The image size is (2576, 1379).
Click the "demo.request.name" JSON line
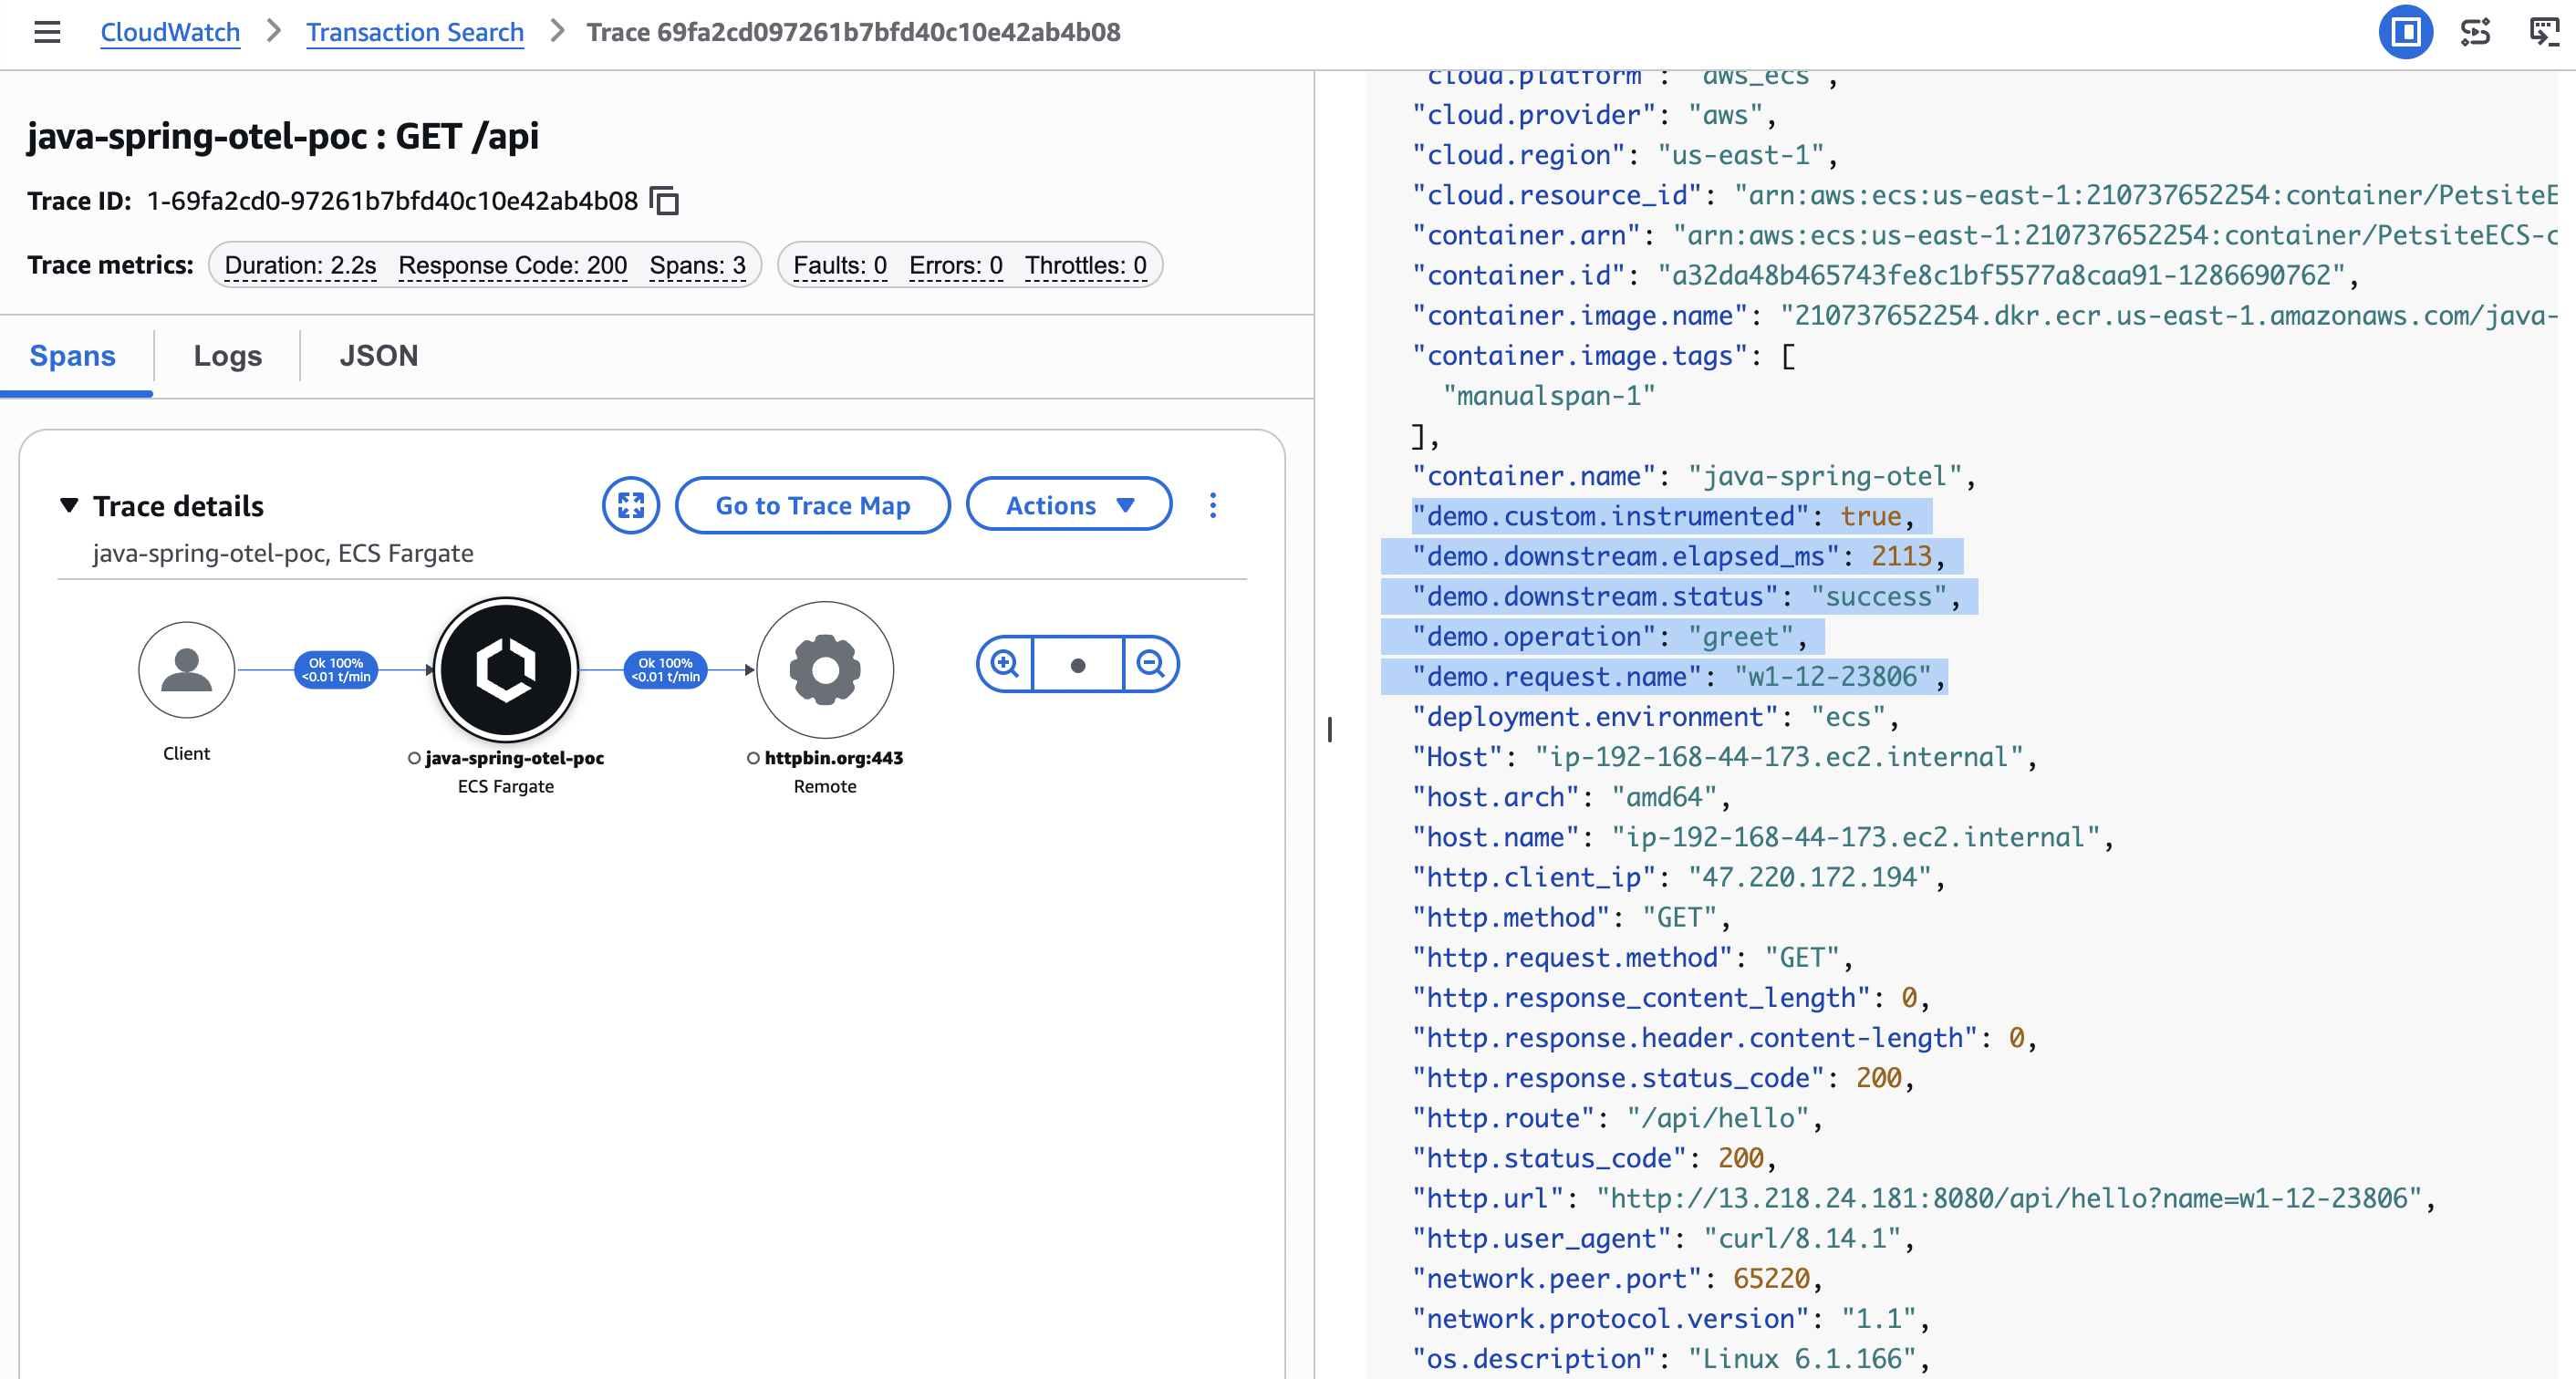[1679, 676]
